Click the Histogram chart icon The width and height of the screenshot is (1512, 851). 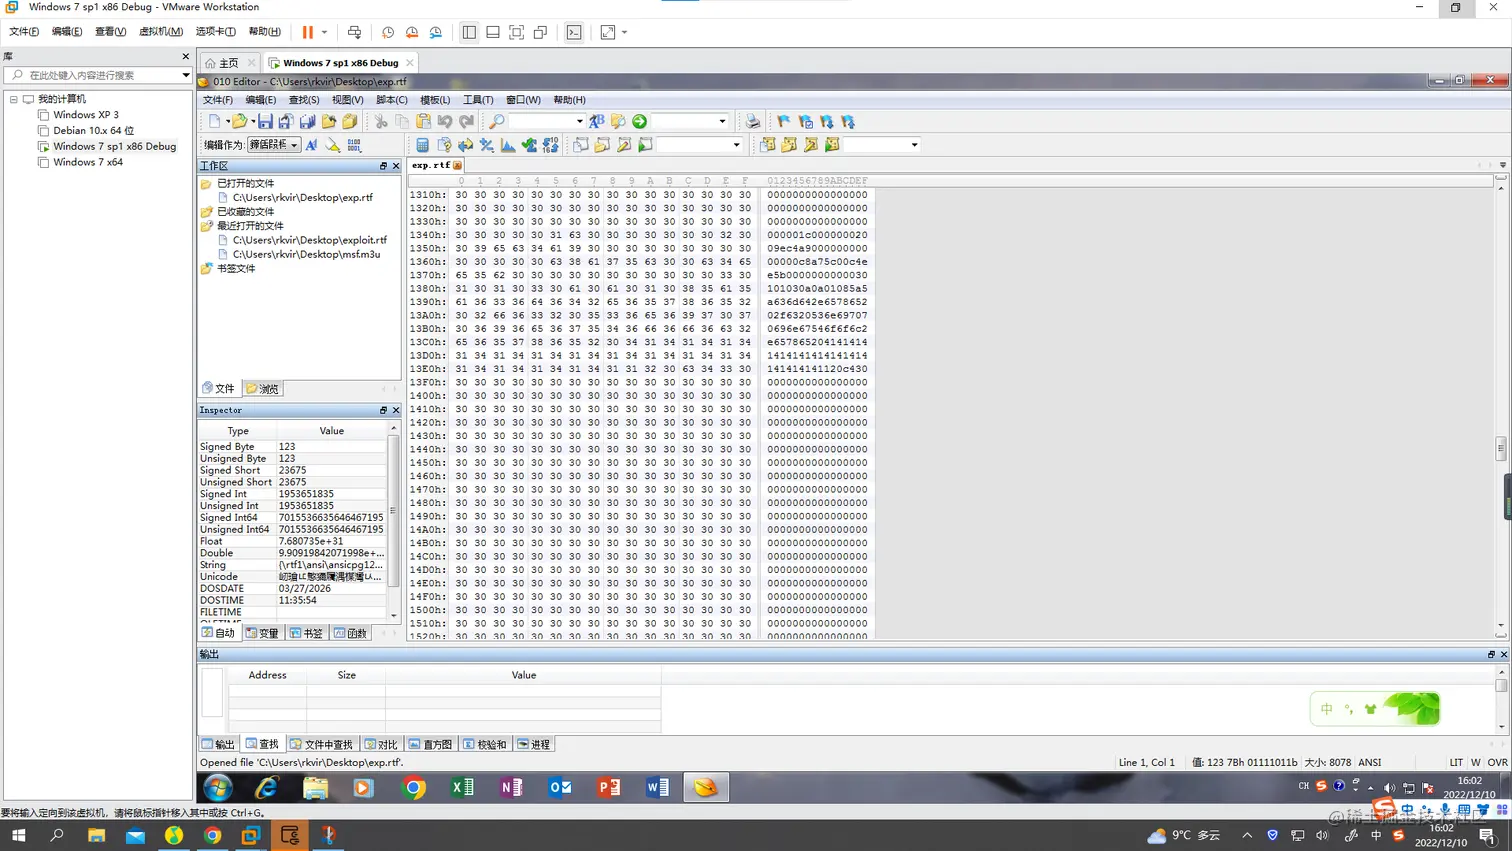tap(508, 145)
